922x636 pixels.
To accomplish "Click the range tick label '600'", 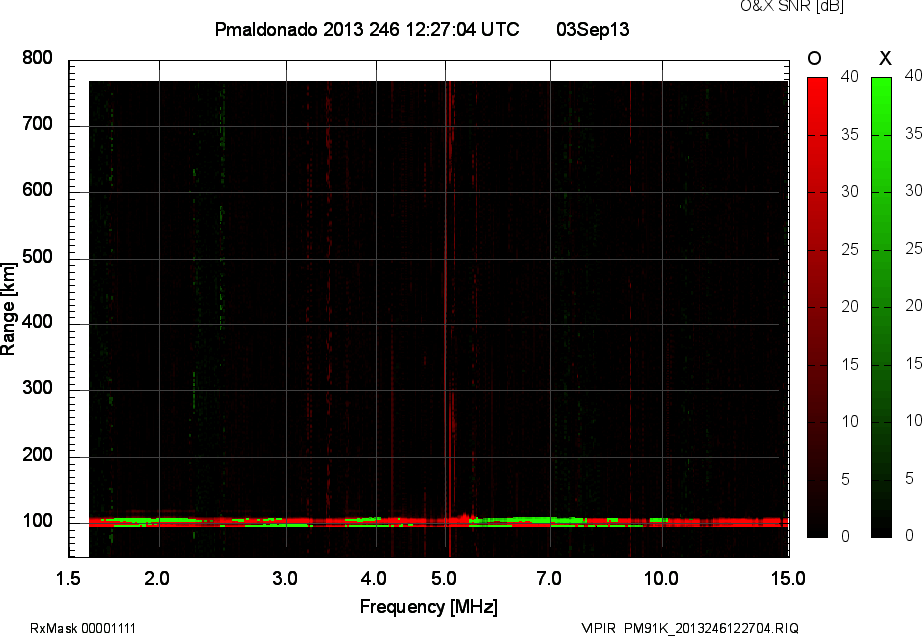I will pyautogui.click(x=37, y=190).
